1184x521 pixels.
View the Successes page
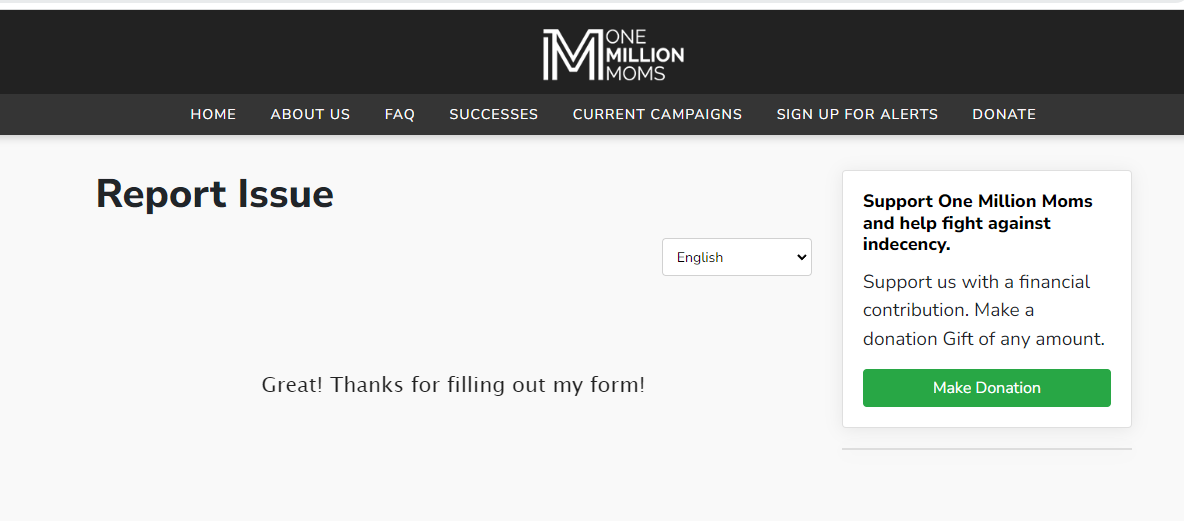pyautogui.click(x=493, y=114)
